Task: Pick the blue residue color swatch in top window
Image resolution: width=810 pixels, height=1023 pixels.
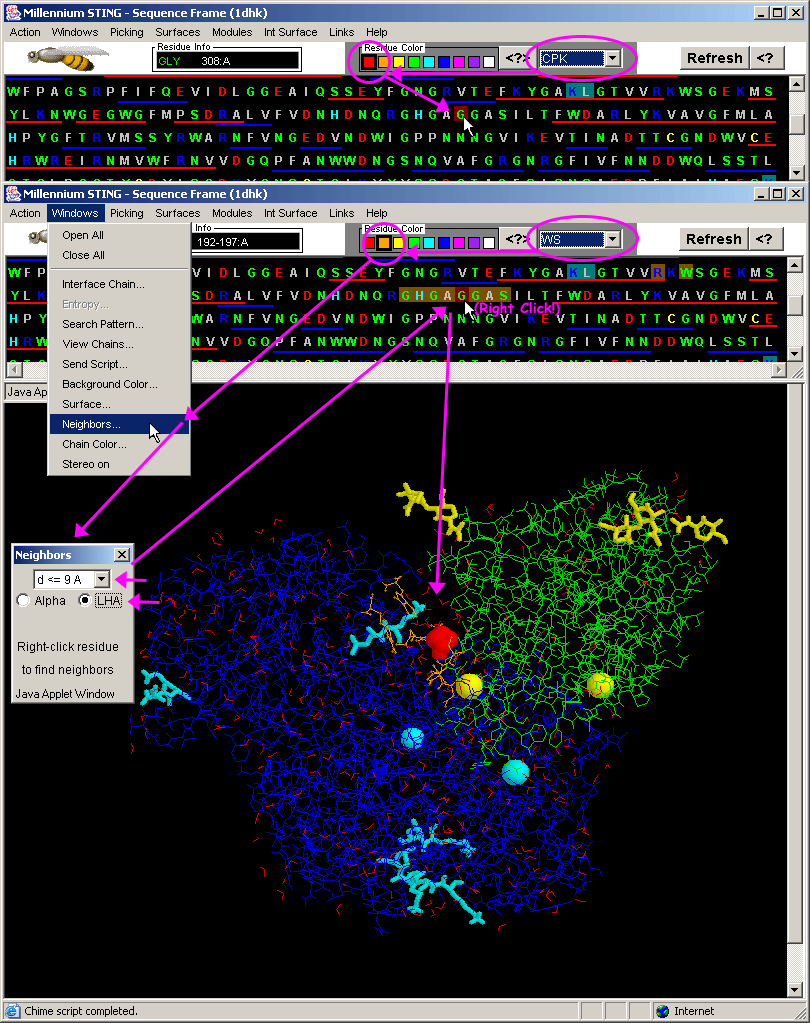Action: pyautogui.click(x=443, y=62)
